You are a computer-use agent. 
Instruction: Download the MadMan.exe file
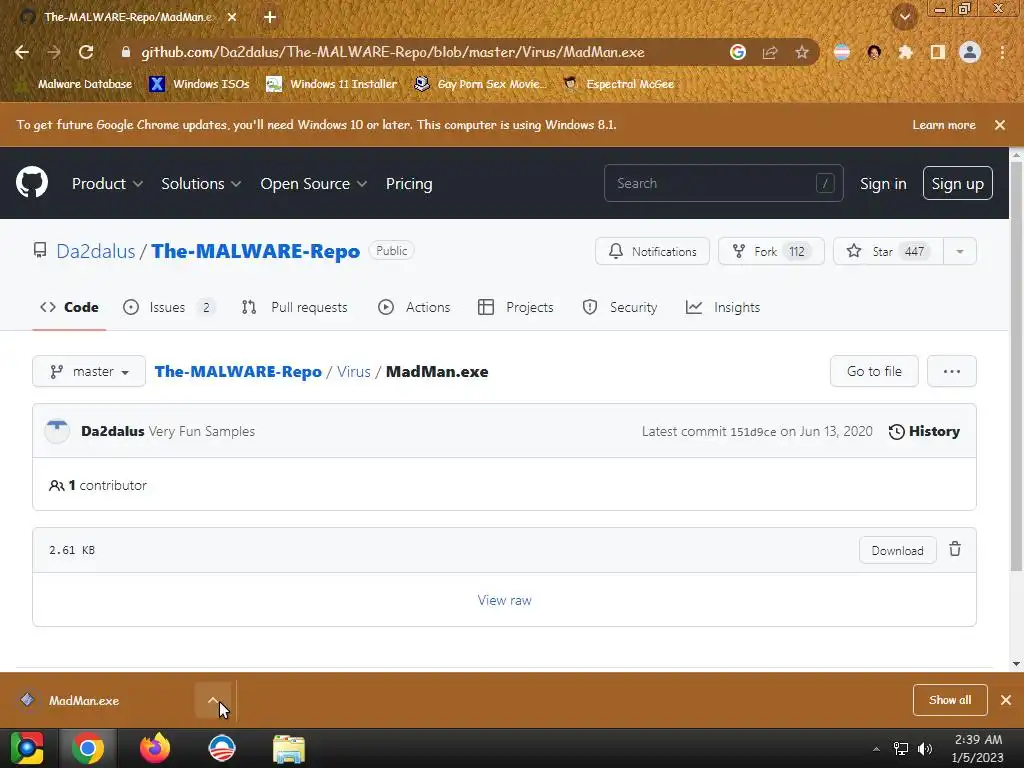pyautogui.click(x=897, y=550)
